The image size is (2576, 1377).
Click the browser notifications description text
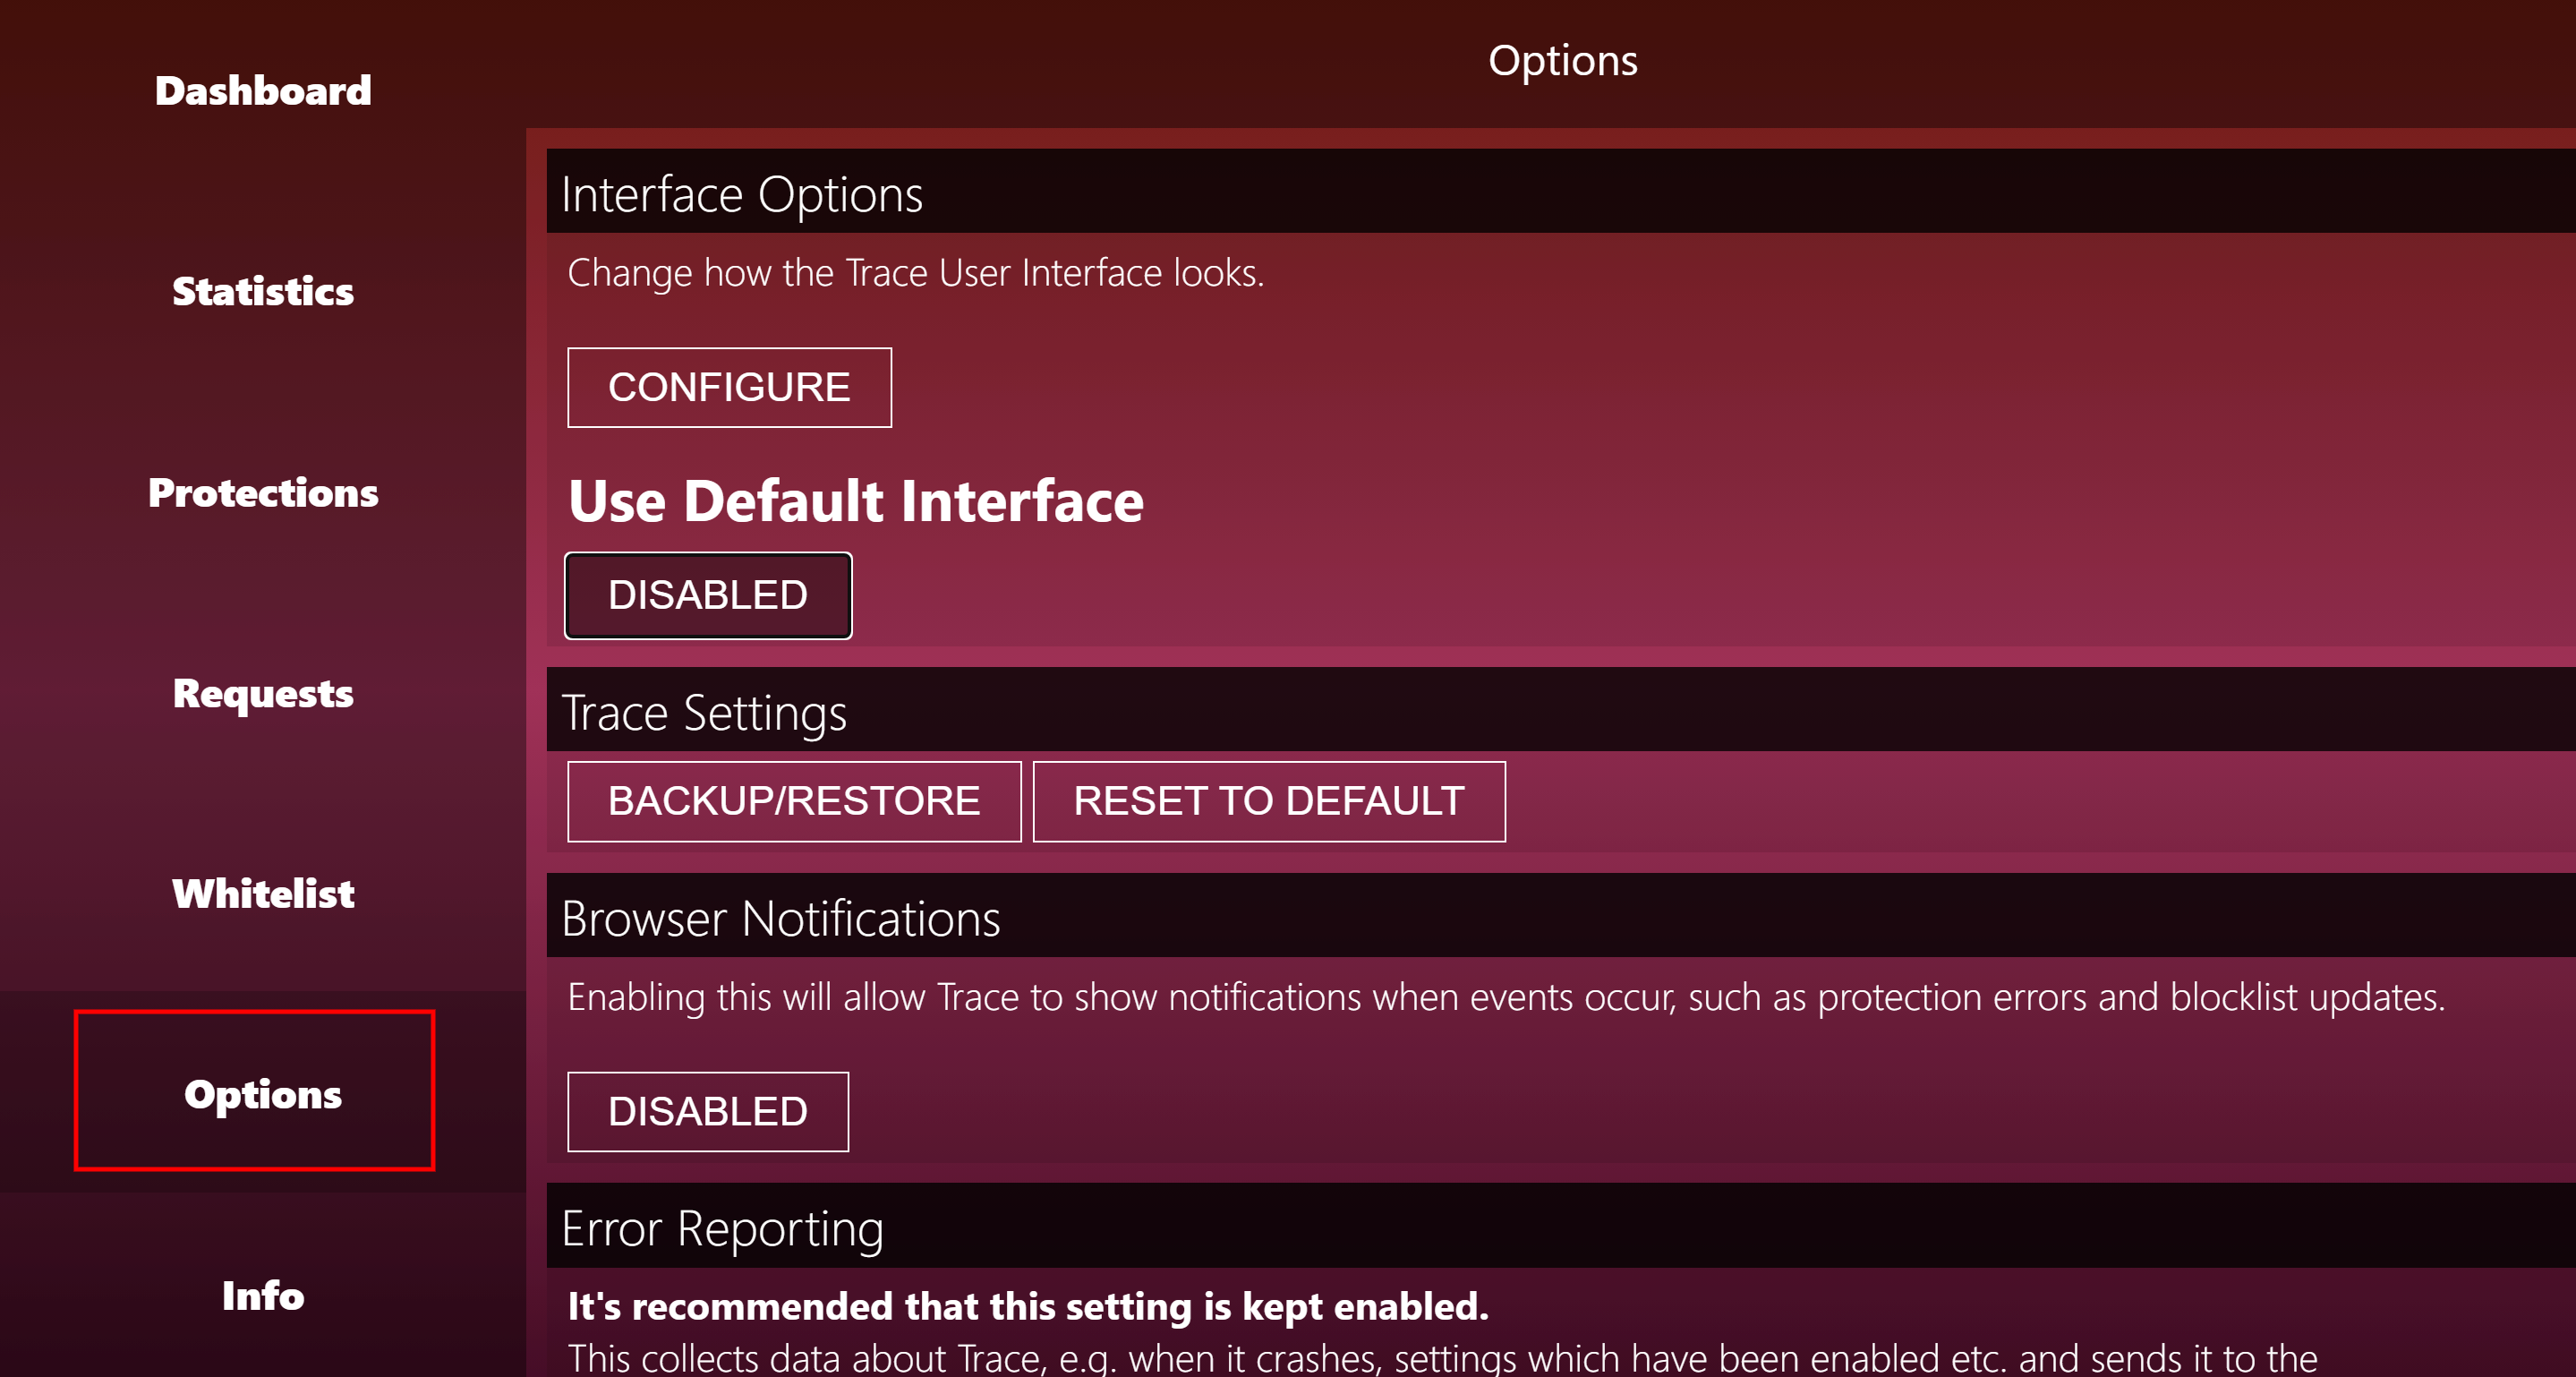[1505, 997]
